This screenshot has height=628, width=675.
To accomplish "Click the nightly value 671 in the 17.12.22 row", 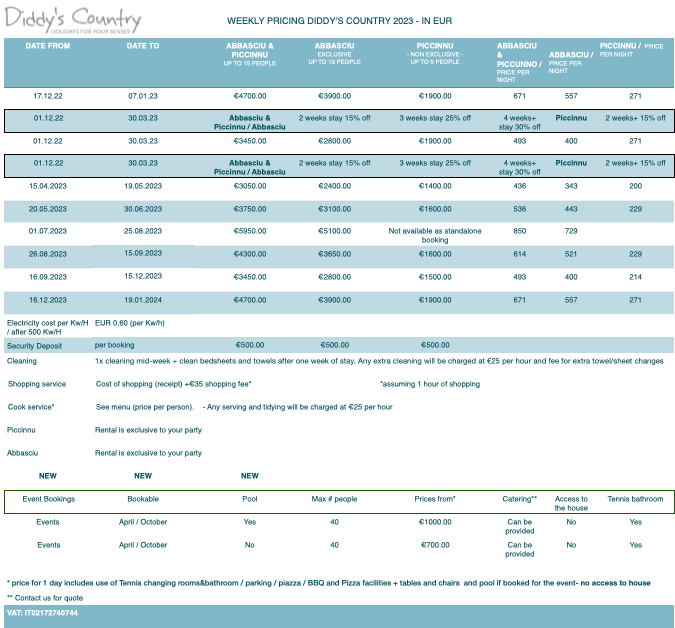I will (x=519, y=96).
